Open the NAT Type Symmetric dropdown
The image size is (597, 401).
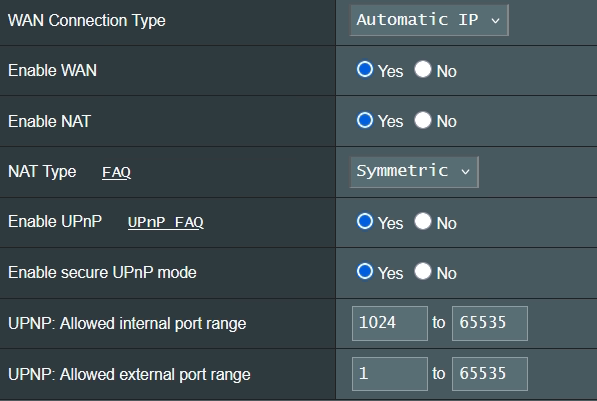coord(414,172)
